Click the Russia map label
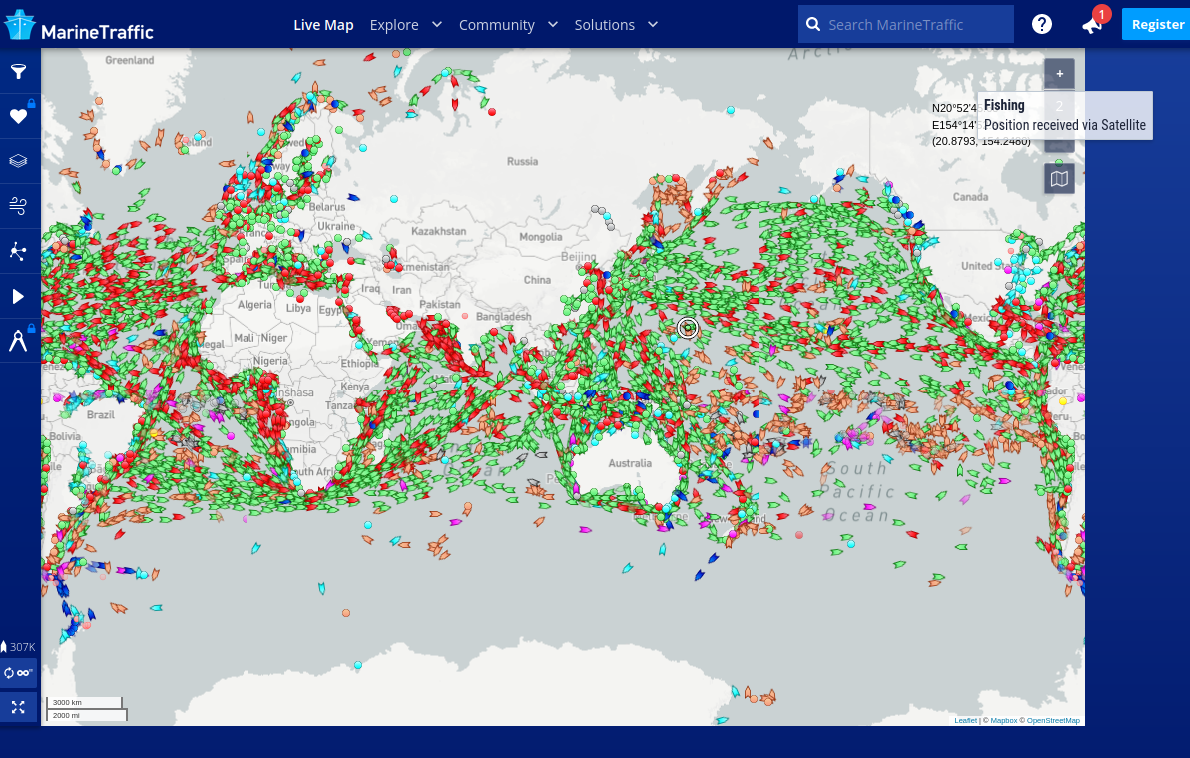The height and width of the screenshot is (758, 1190). point(522,161)
